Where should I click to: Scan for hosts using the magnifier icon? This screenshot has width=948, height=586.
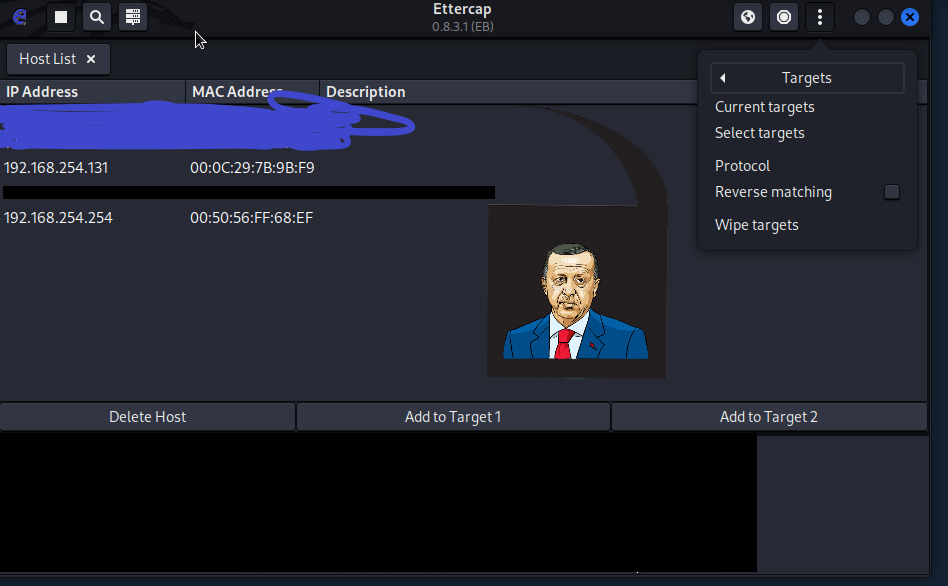coord(97,17)
